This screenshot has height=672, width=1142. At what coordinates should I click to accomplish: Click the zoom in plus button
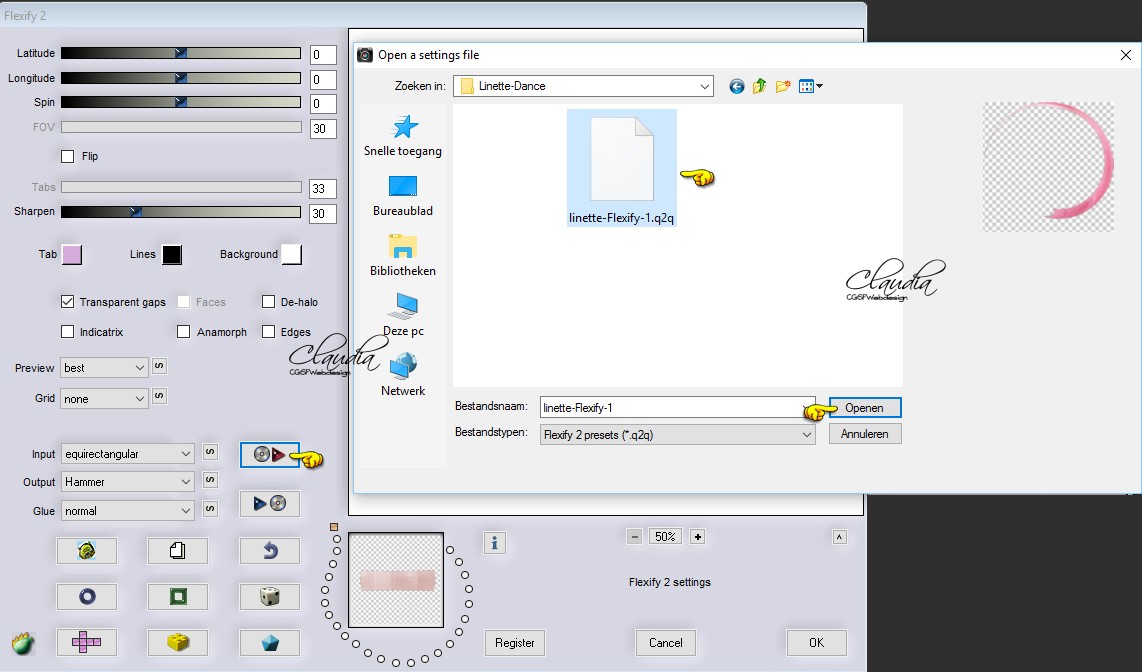(697, 537)
